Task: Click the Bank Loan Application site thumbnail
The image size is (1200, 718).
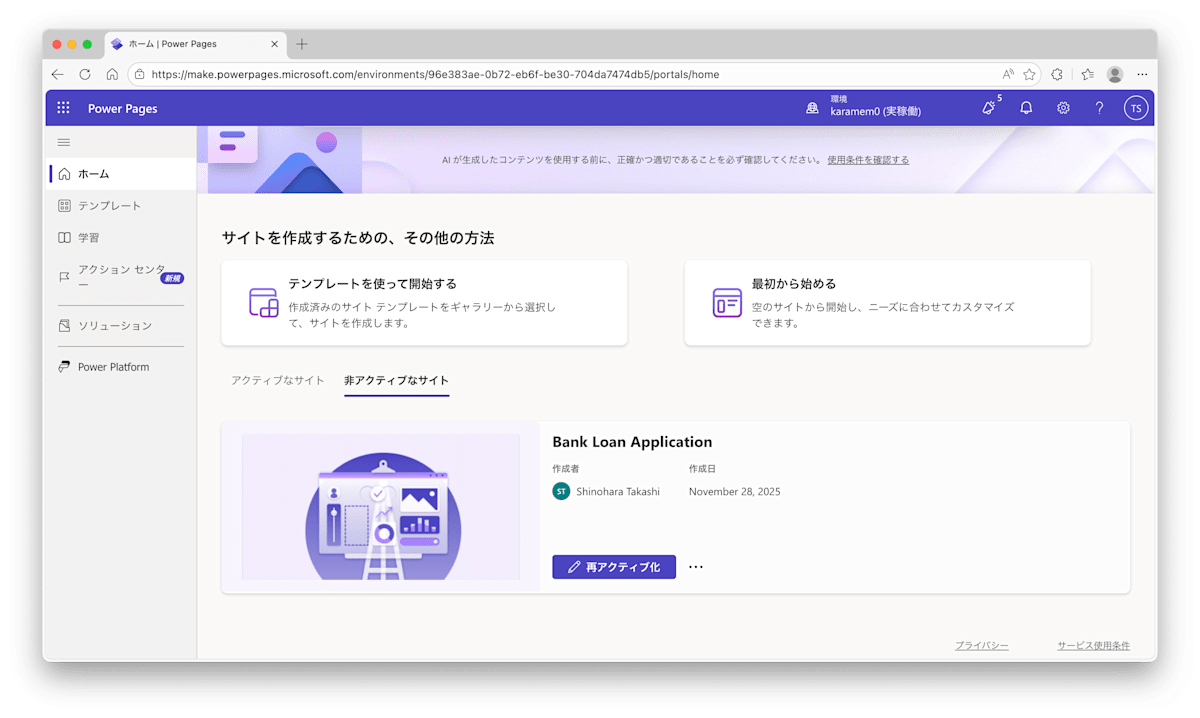Action: point(380,506)
